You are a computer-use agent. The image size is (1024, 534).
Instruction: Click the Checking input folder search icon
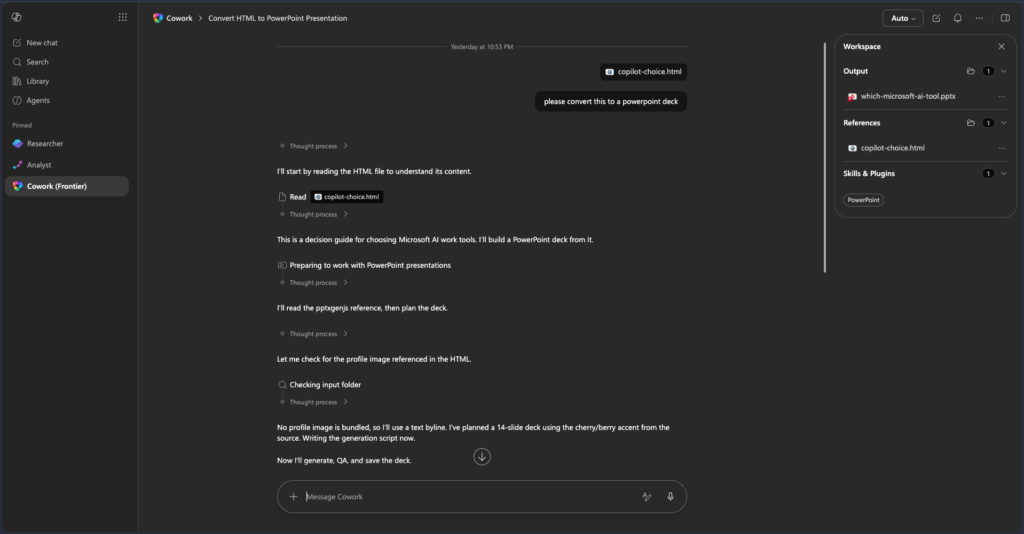point(282,385)
